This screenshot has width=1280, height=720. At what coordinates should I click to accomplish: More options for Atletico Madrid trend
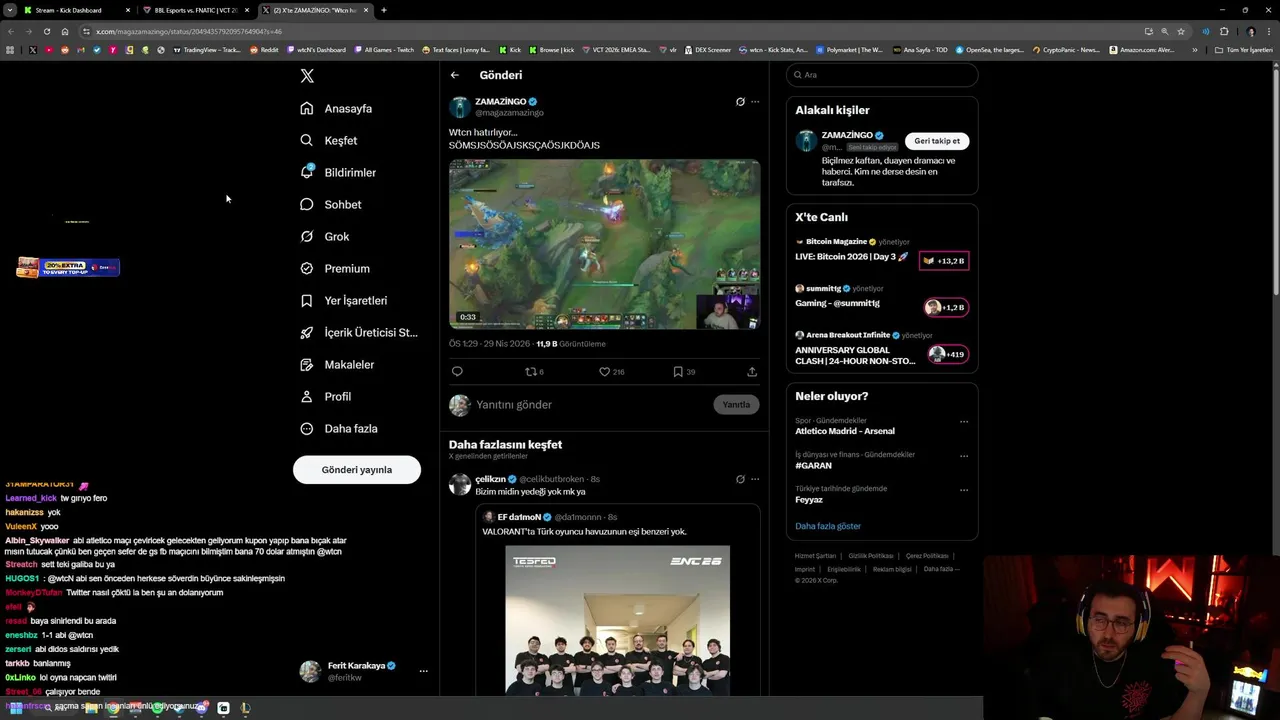[x=964, y=421]
